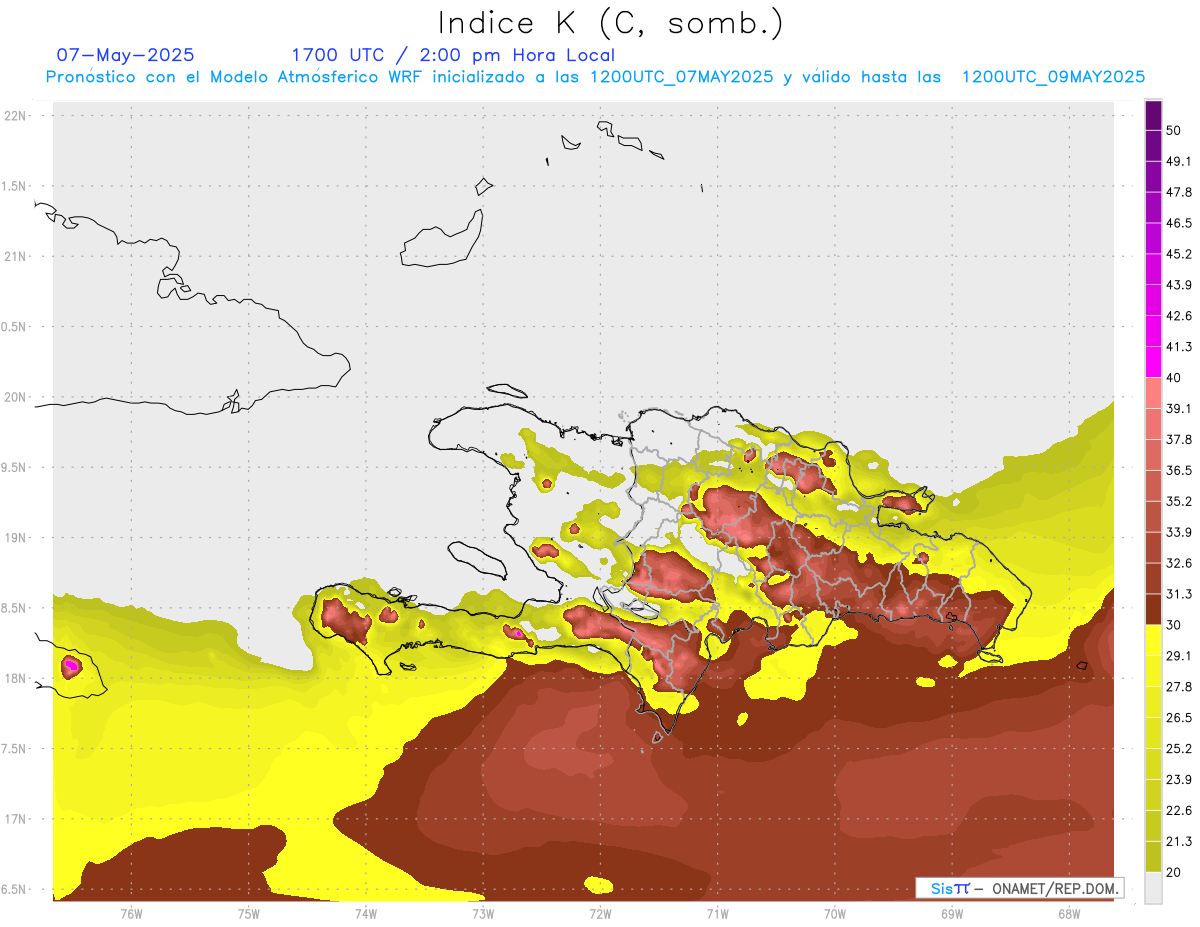The height and width of the screenshot is (927, 1200).
Task: Pick the dark brown swatch between 30 and 31.3
Action: coord(1153,610)
